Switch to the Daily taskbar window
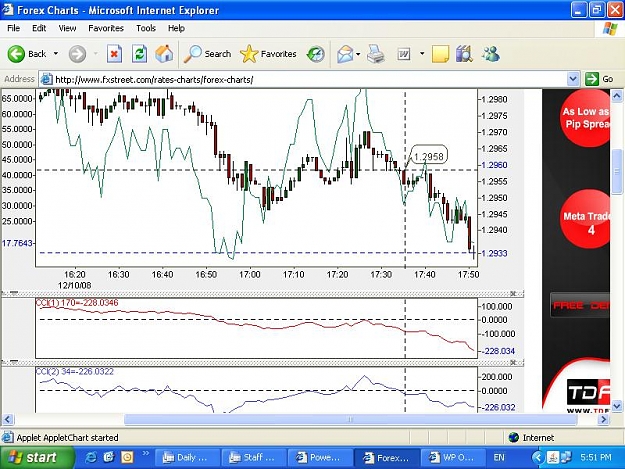625x469 pixels. (187, 457)
